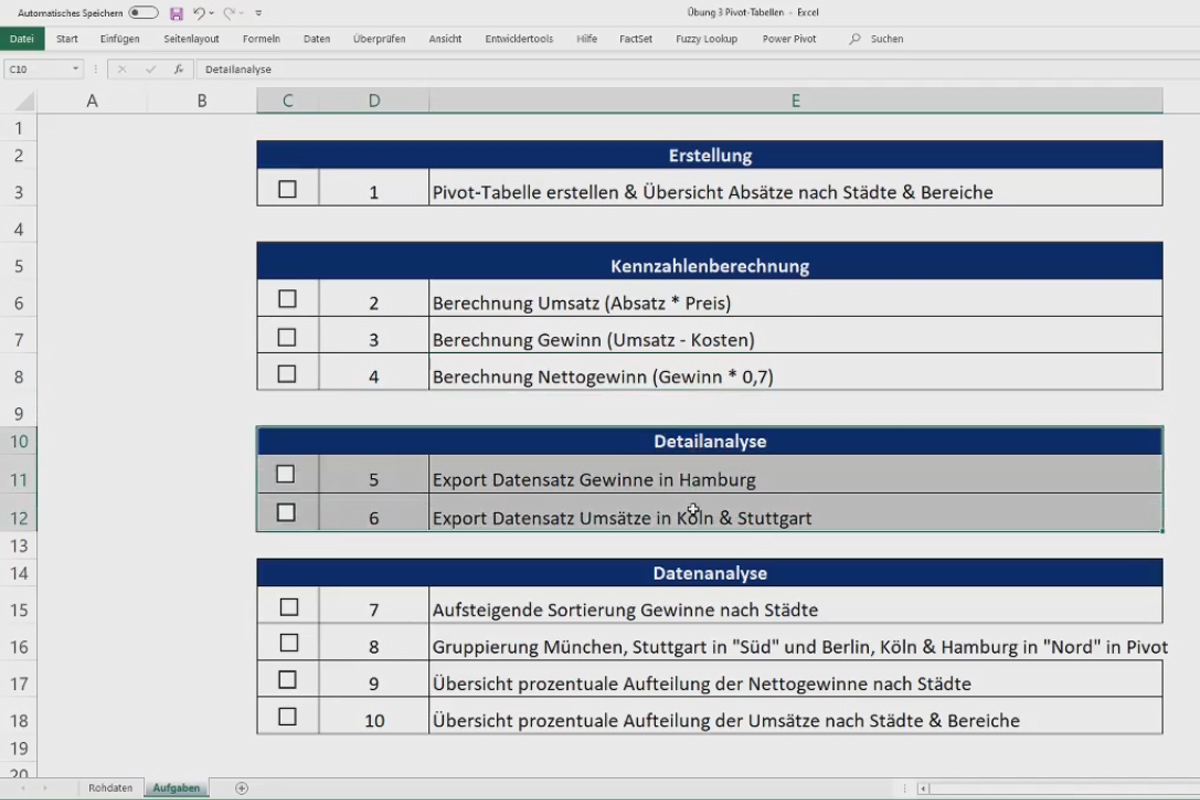Select column B header

202,101
